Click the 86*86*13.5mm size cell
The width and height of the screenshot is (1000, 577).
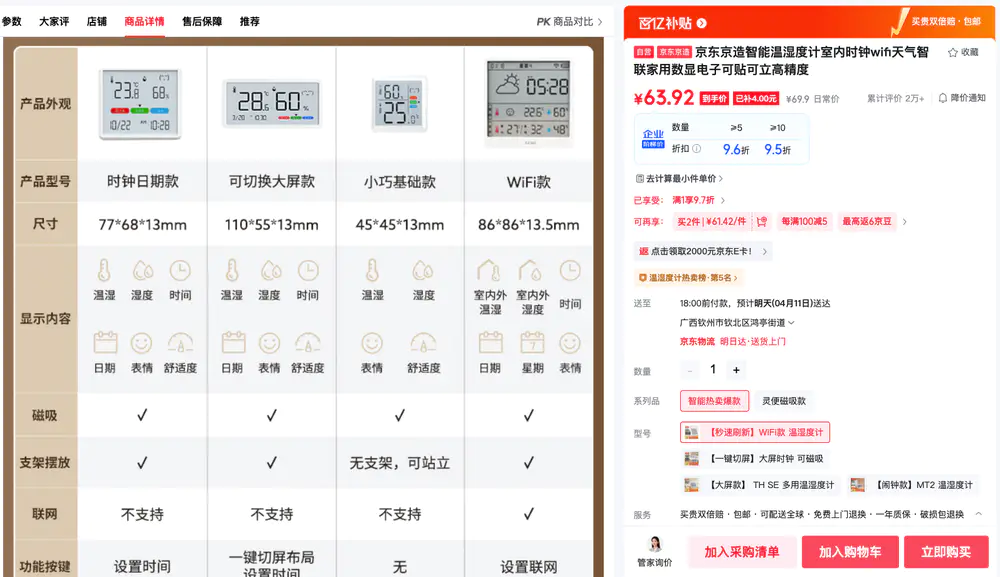pos(529,224)
